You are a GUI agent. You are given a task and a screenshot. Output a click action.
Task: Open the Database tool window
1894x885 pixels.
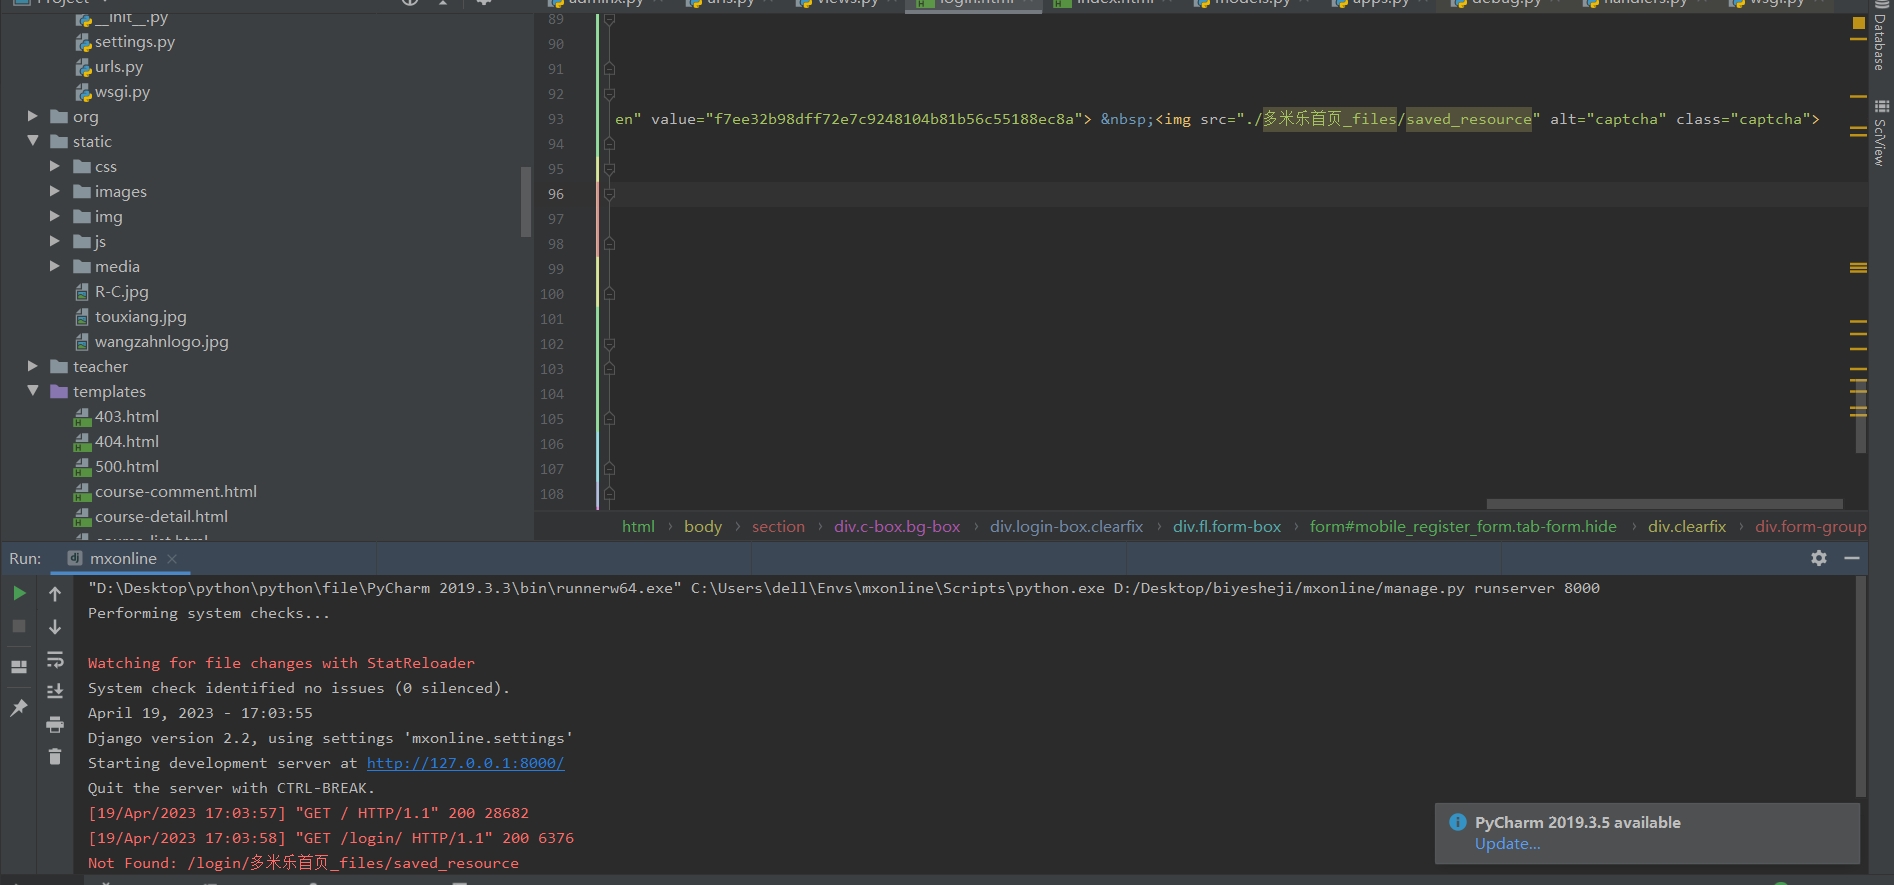click(1880, 36)
